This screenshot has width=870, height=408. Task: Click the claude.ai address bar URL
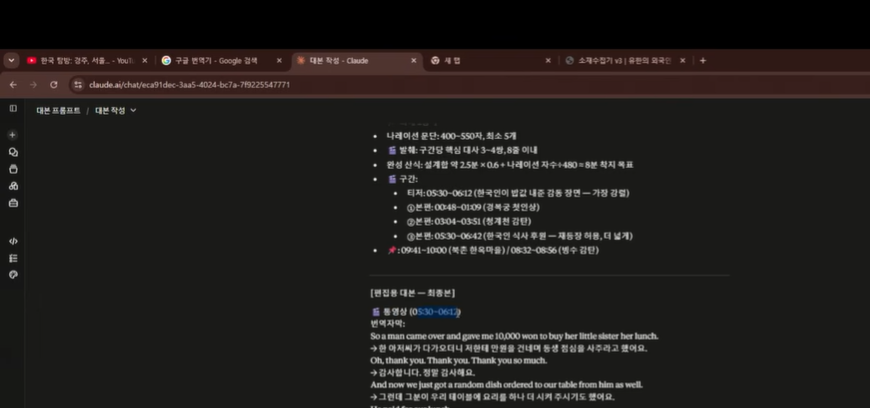[189, 85]
